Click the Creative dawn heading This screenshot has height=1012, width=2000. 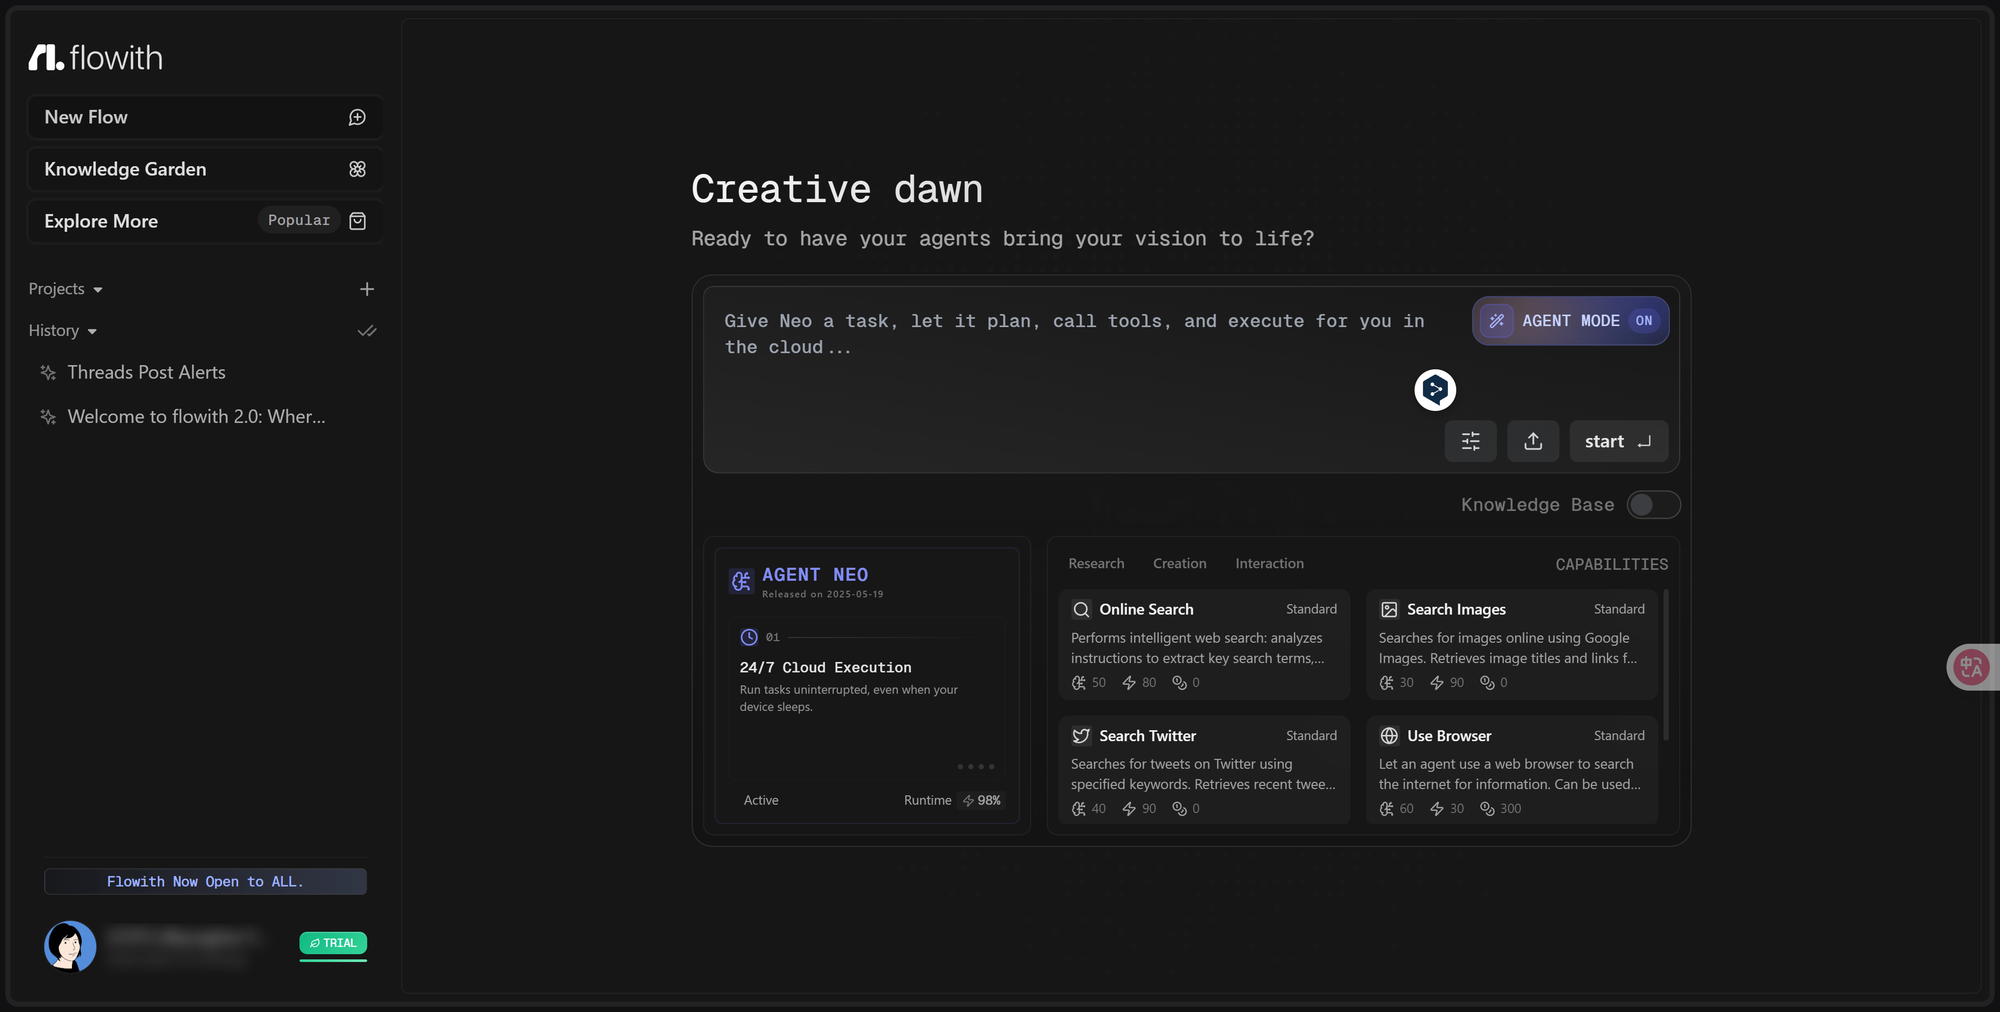tap(837, 189)
